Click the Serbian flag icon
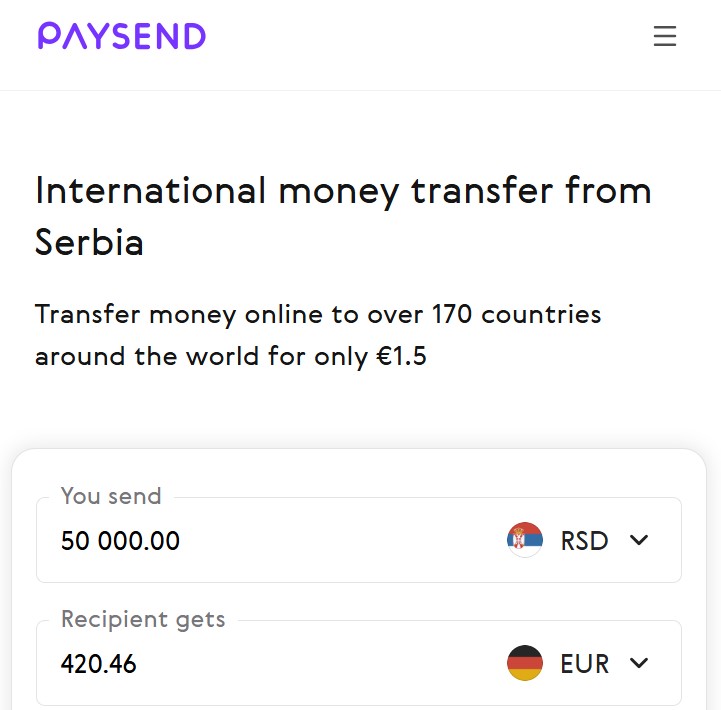The image size is (721, 710). 525,541
